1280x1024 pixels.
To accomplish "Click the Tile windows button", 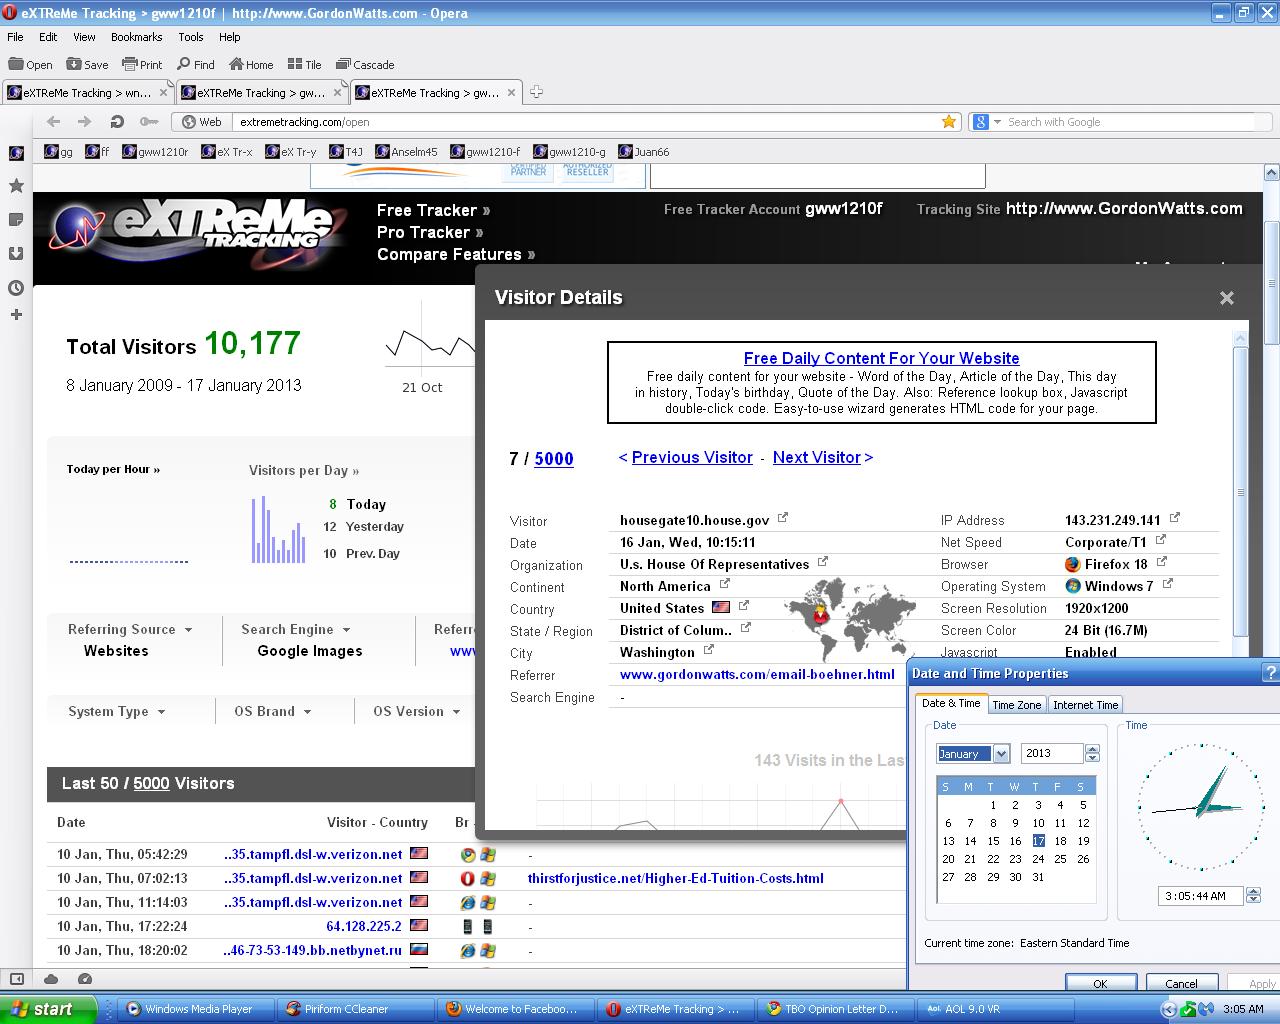I will point(305,64).
